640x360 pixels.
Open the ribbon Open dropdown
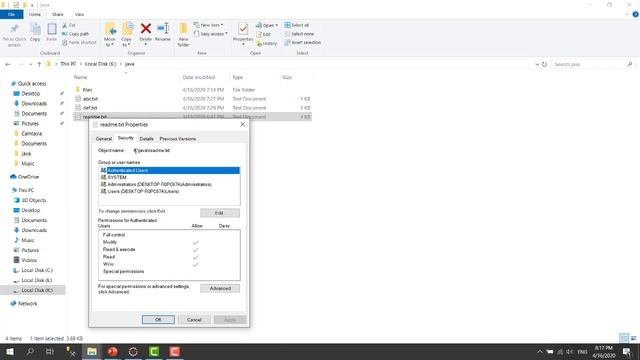267,25
